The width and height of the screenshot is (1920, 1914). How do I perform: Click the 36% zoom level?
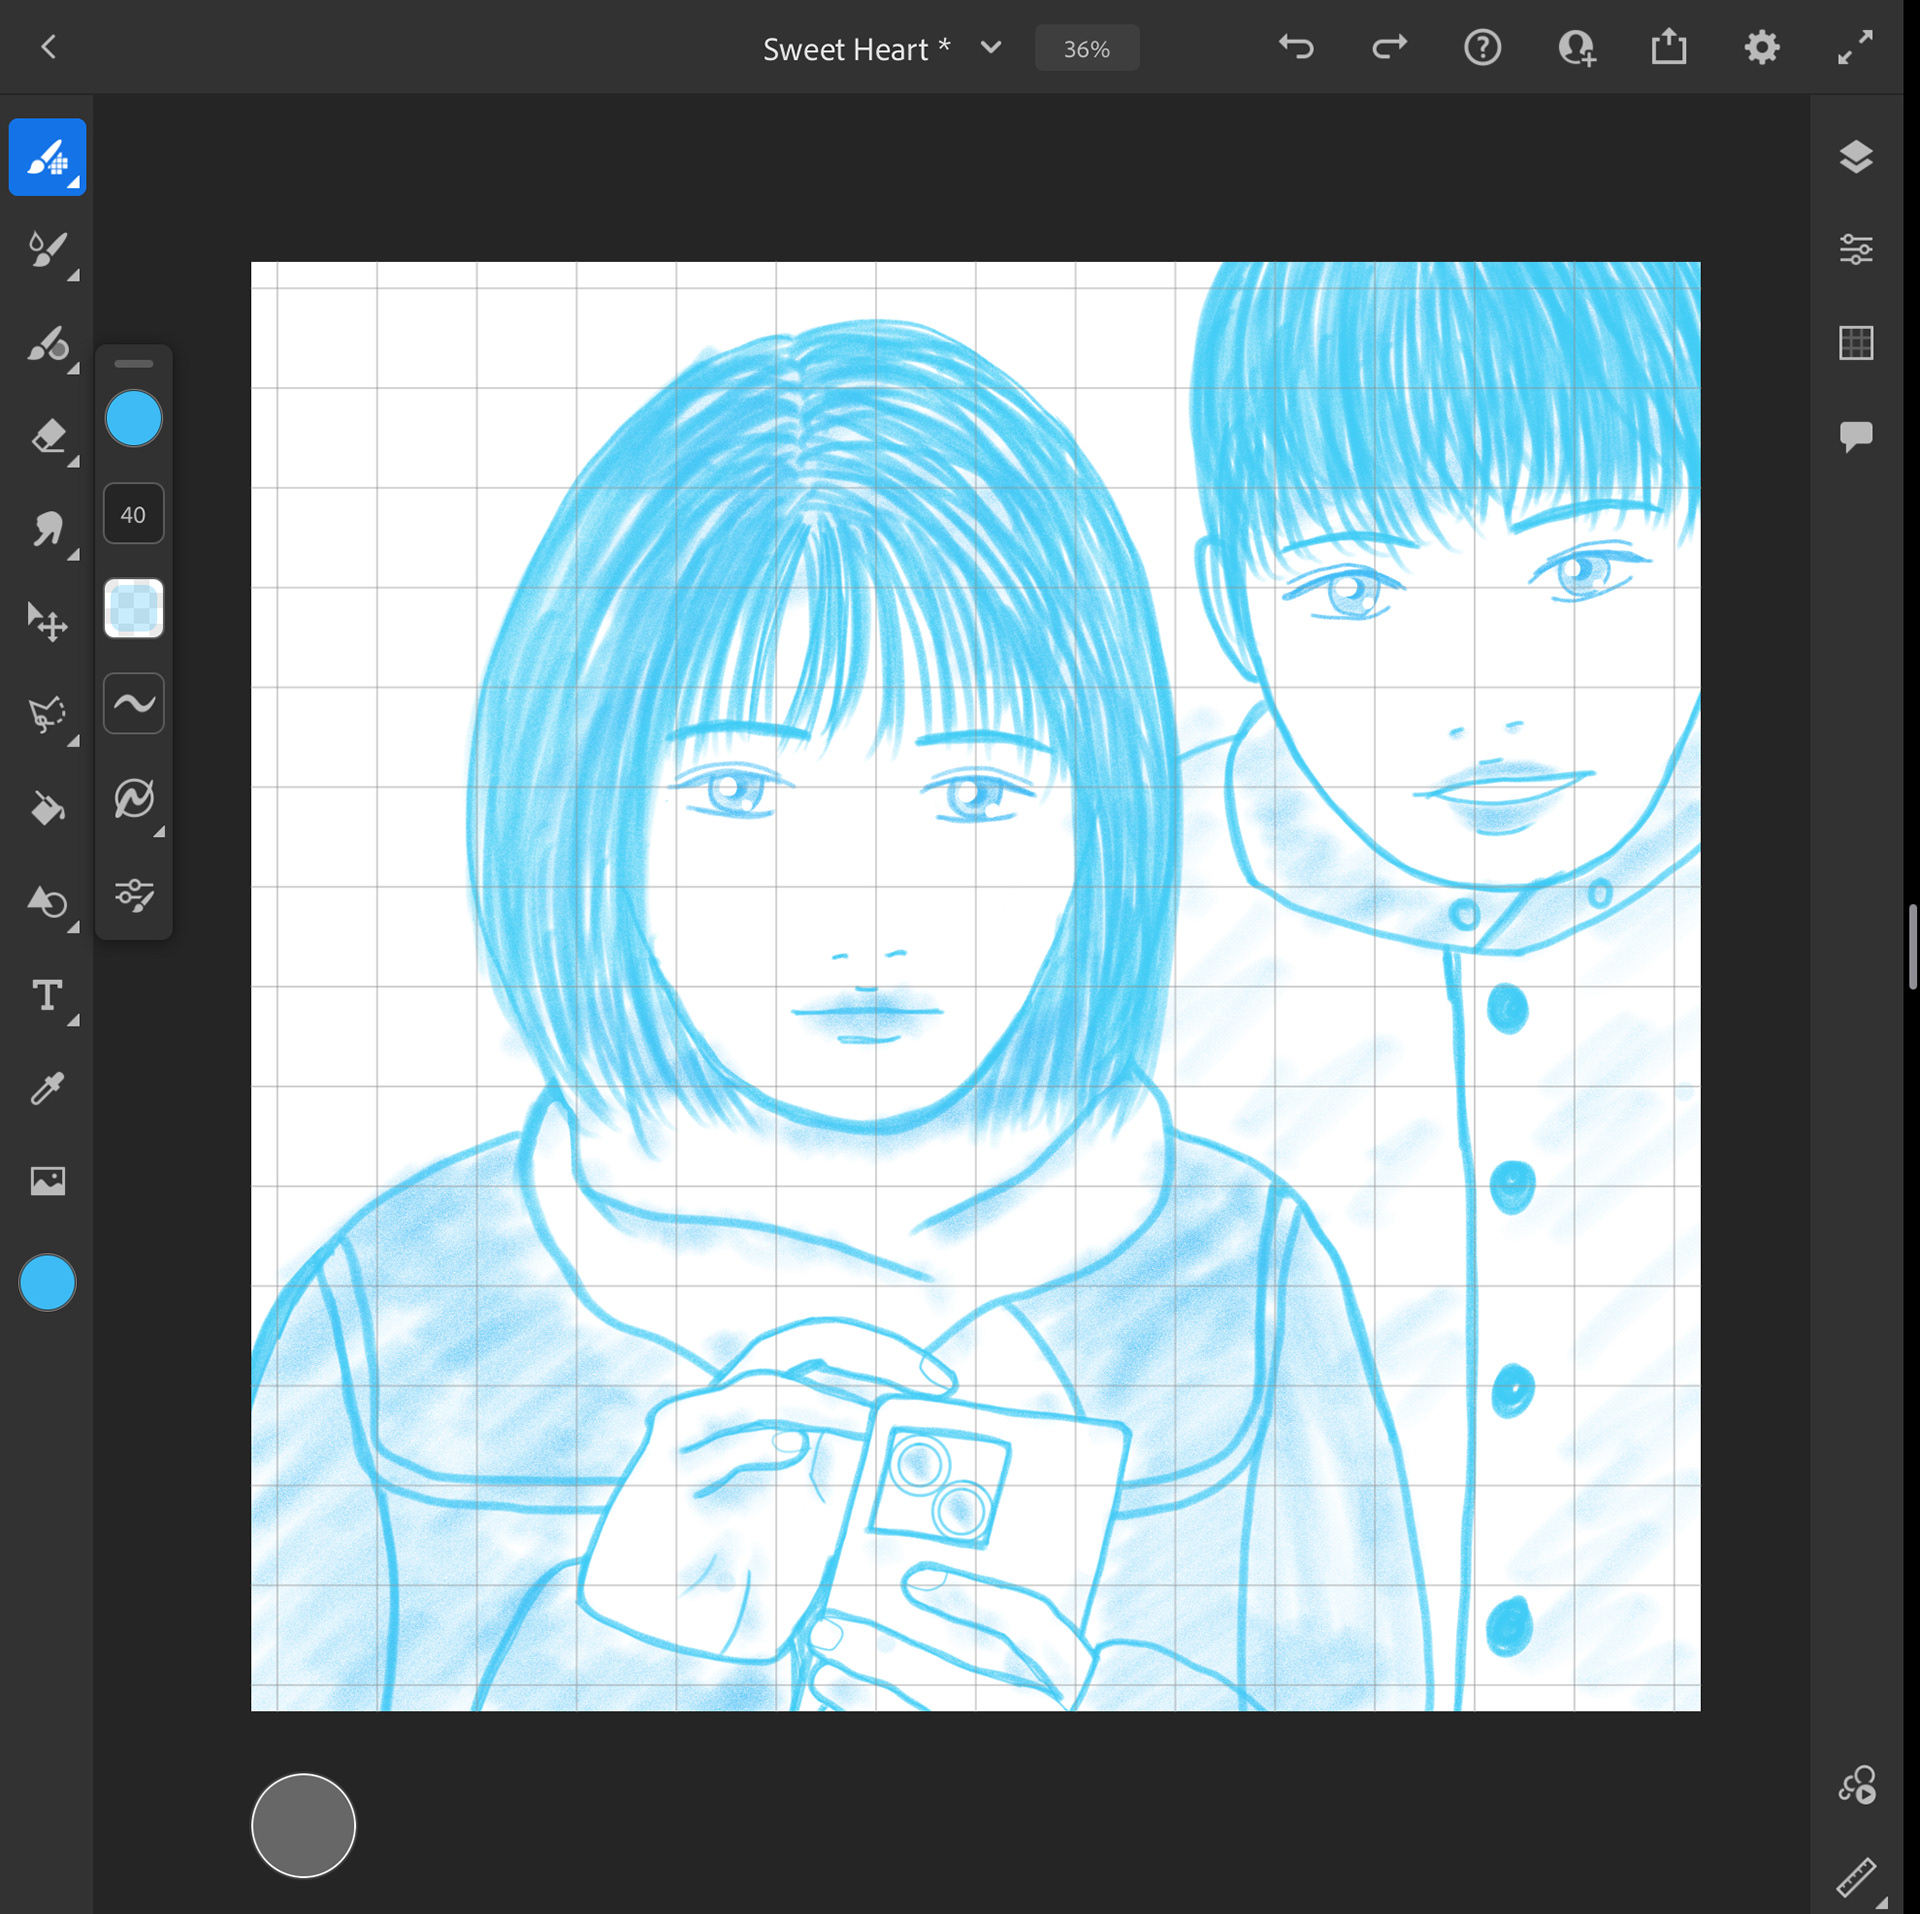(1086, 49)
